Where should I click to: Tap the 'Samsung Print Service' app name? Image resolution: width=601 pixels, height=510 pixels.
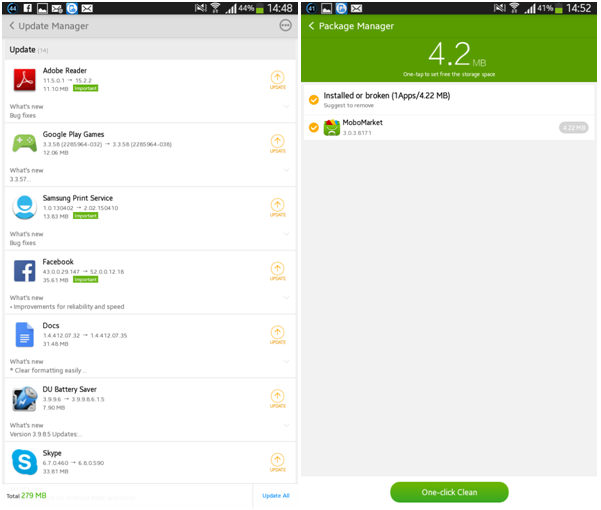pyautogui.click(x=77, y=198)
